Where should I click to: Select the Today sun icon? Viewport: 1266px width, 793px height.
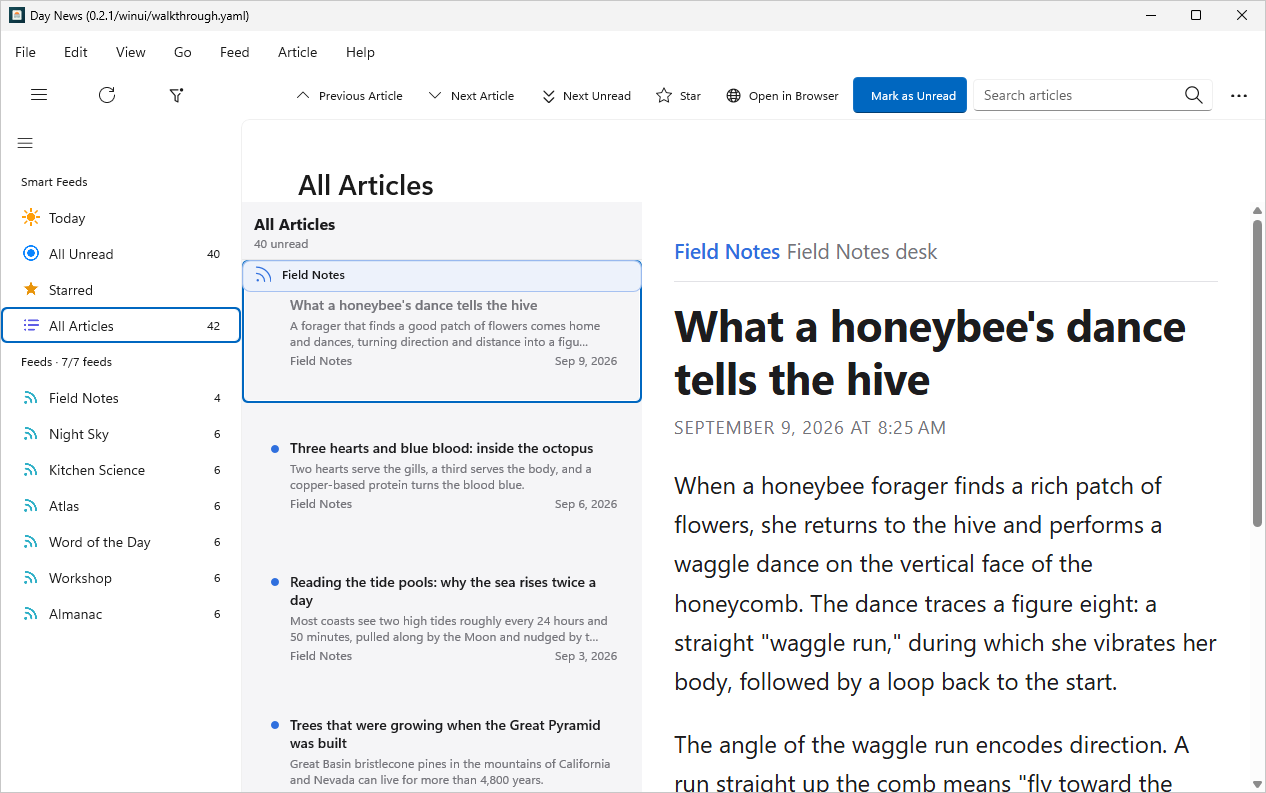coord(31,217)
